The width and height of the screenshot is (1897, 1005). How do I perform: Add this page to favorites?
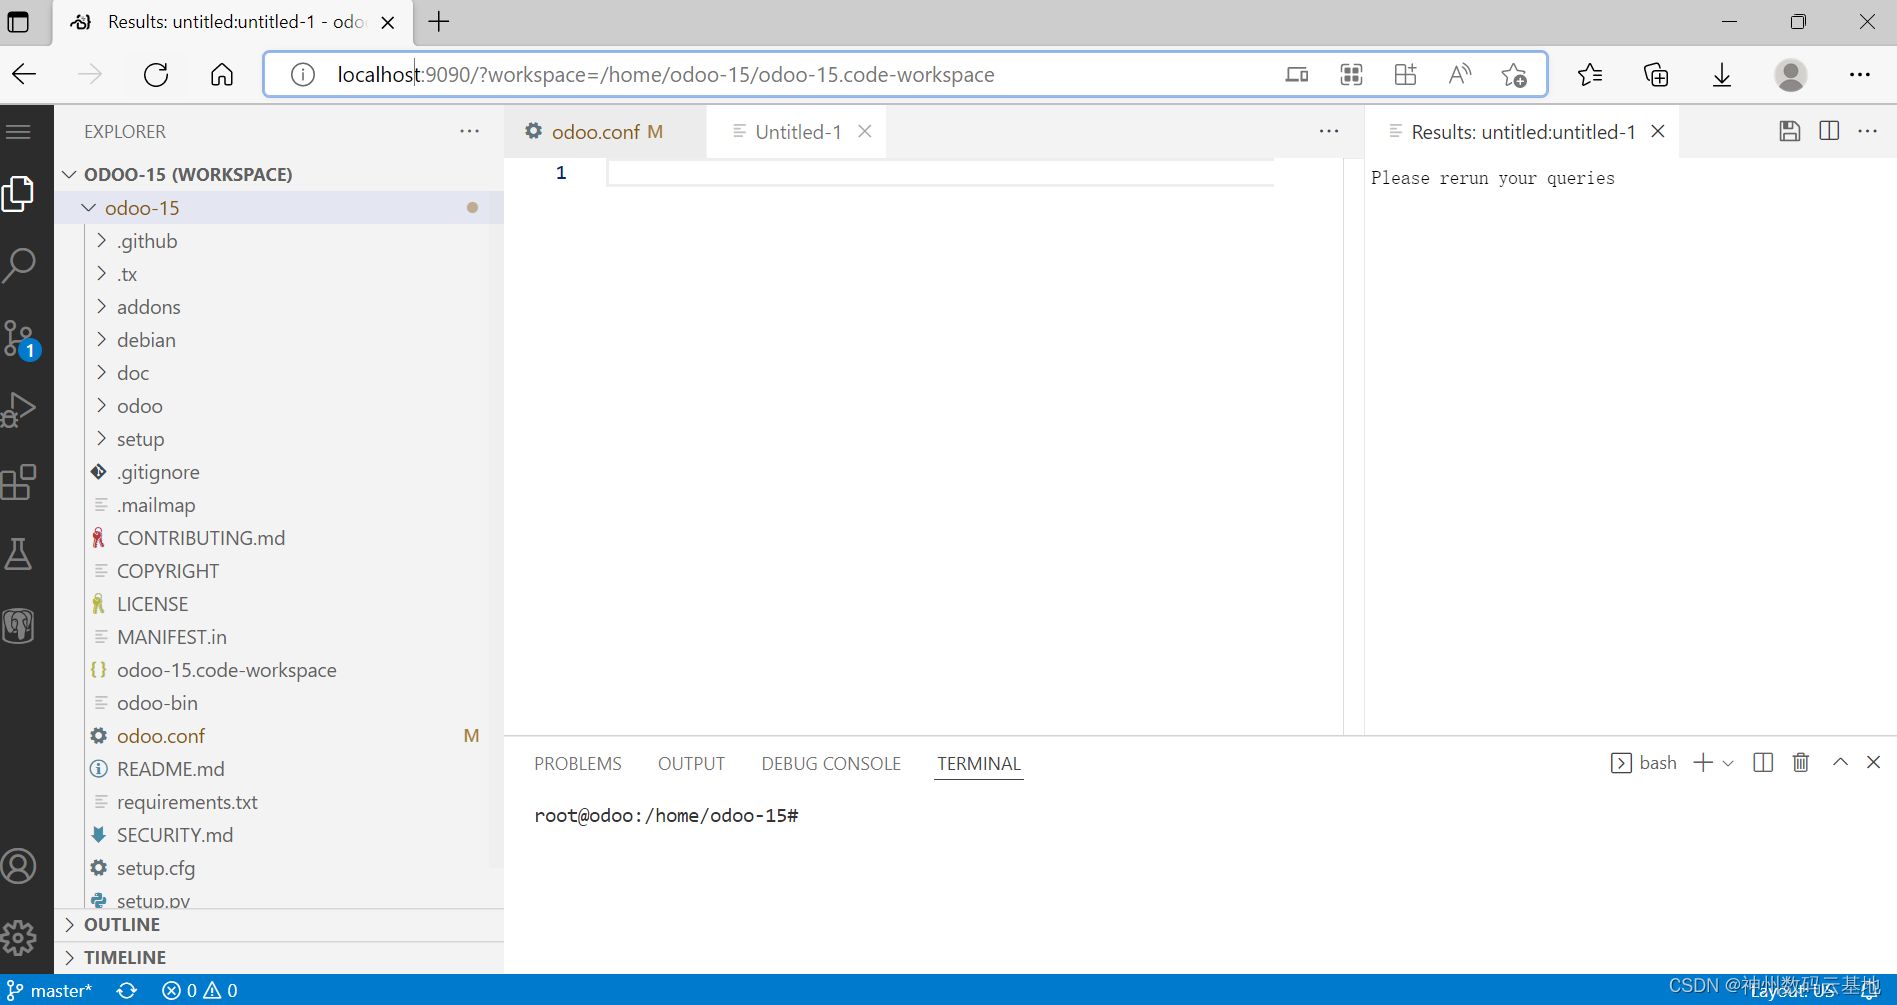click(1514, 74)
